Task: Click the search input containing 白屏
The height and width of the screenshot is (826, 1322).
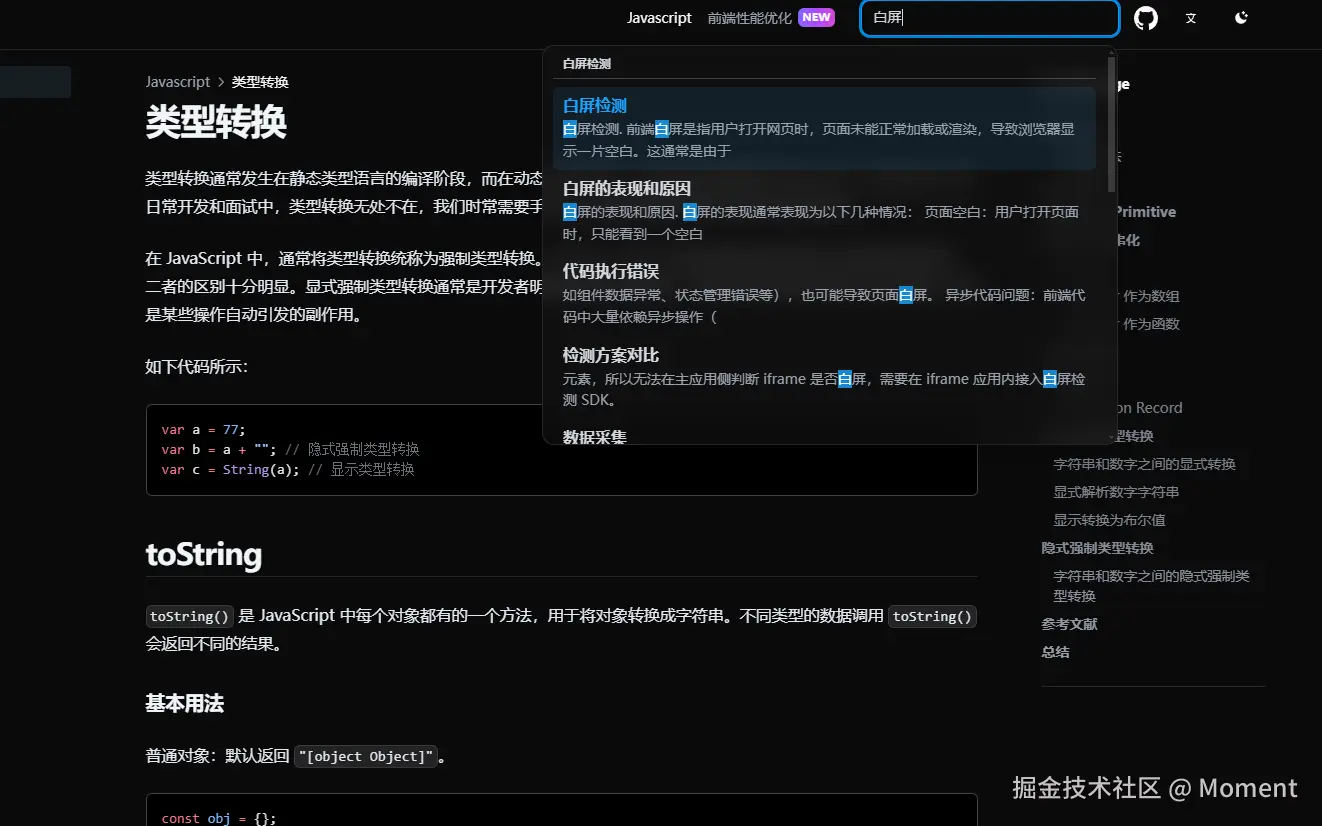Action: point(988,18)
